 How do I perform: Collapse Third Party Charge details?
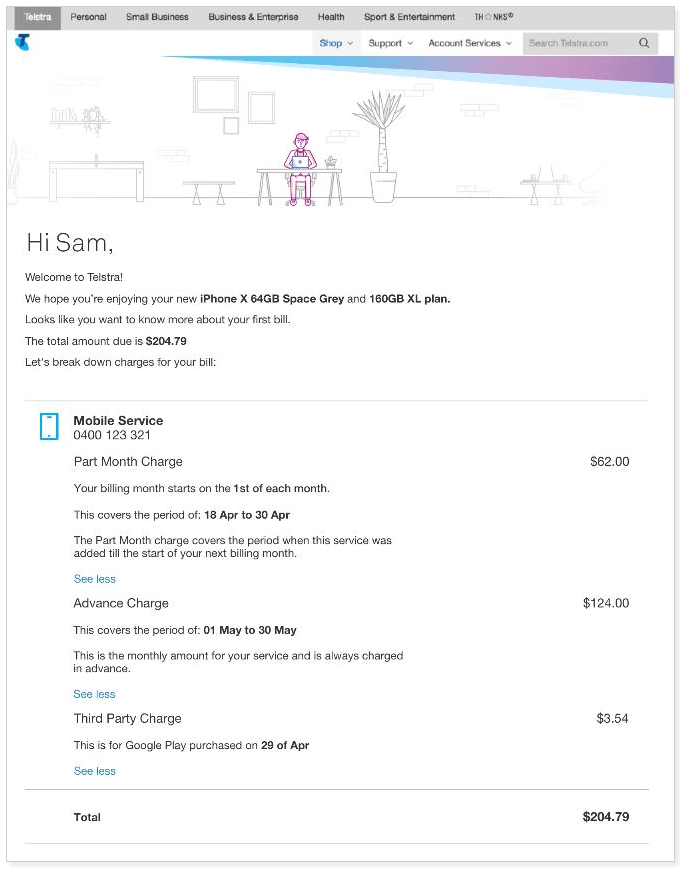click(x=94, y=771)
